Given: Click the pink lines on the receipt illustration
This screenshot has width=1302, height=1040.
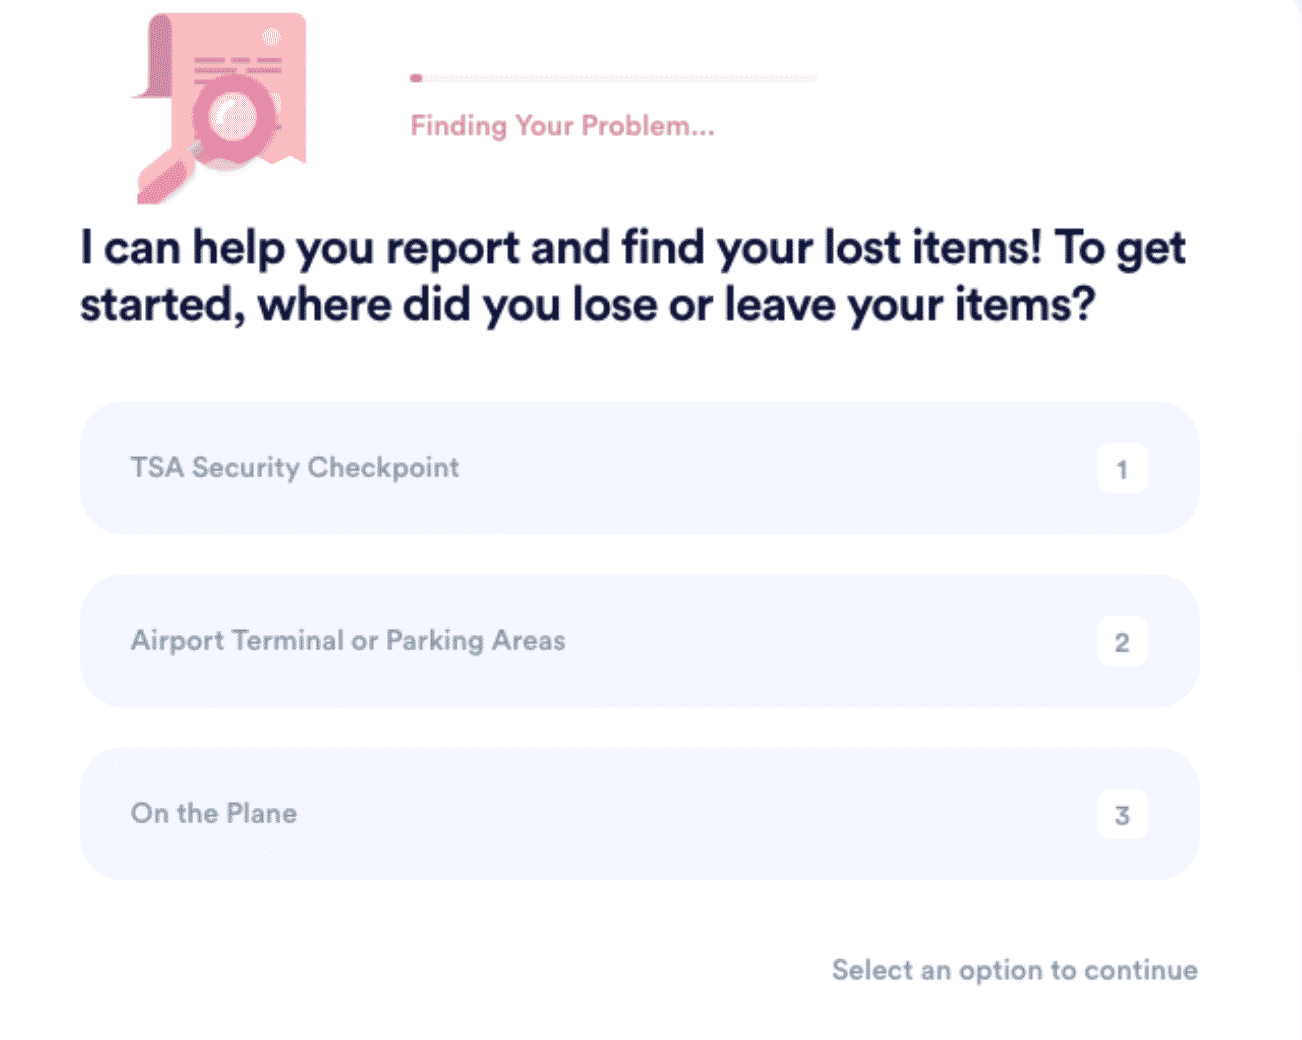Looking at the screenshot, I should [x=237, y=66].
